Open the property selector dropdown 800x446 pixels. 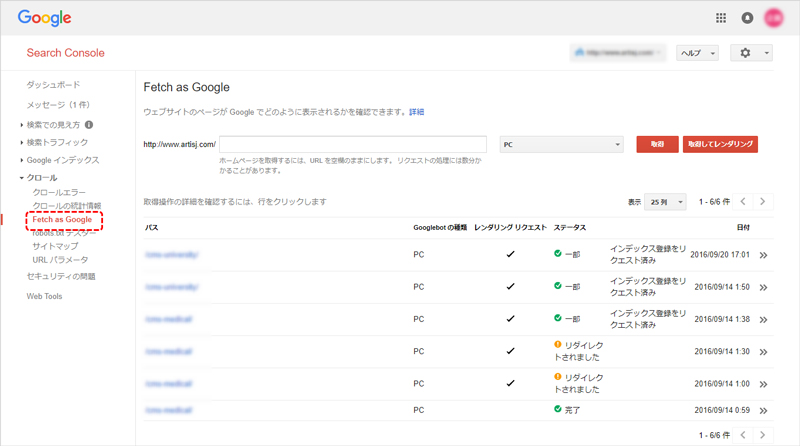pyautogui.click(x=618, y=53)
